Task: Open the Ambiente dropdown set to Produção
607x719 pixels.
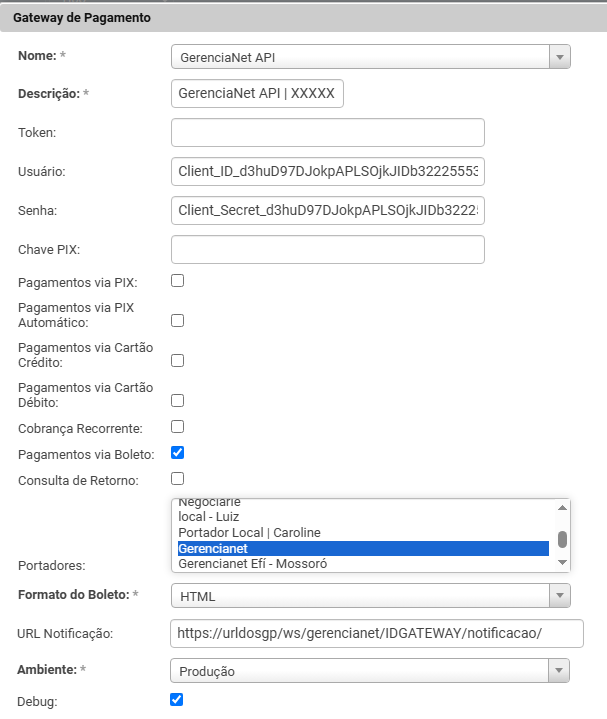Action: point(370,671)
